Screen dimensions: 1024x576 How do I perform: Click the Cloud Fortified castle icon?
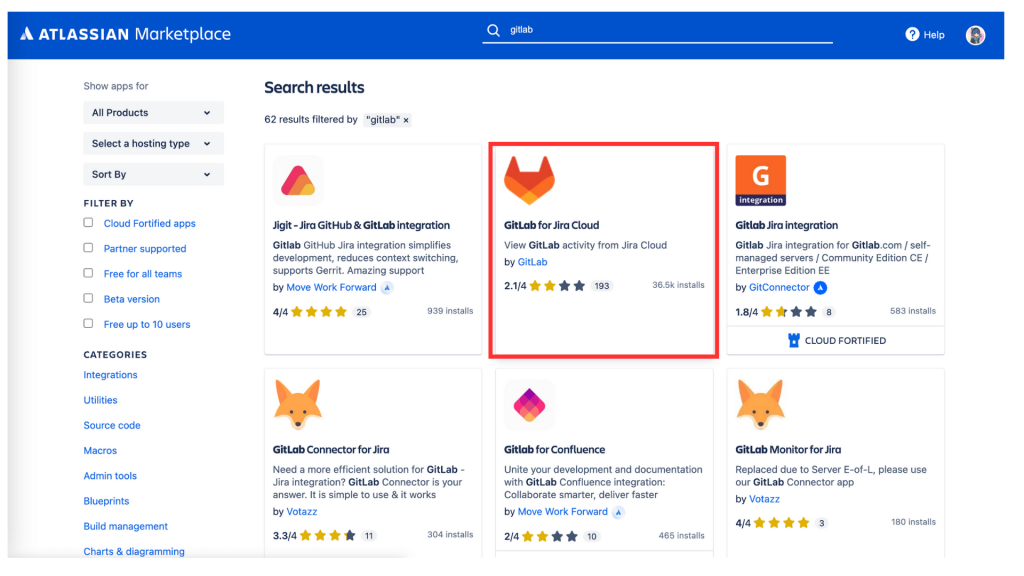[794, 340]
